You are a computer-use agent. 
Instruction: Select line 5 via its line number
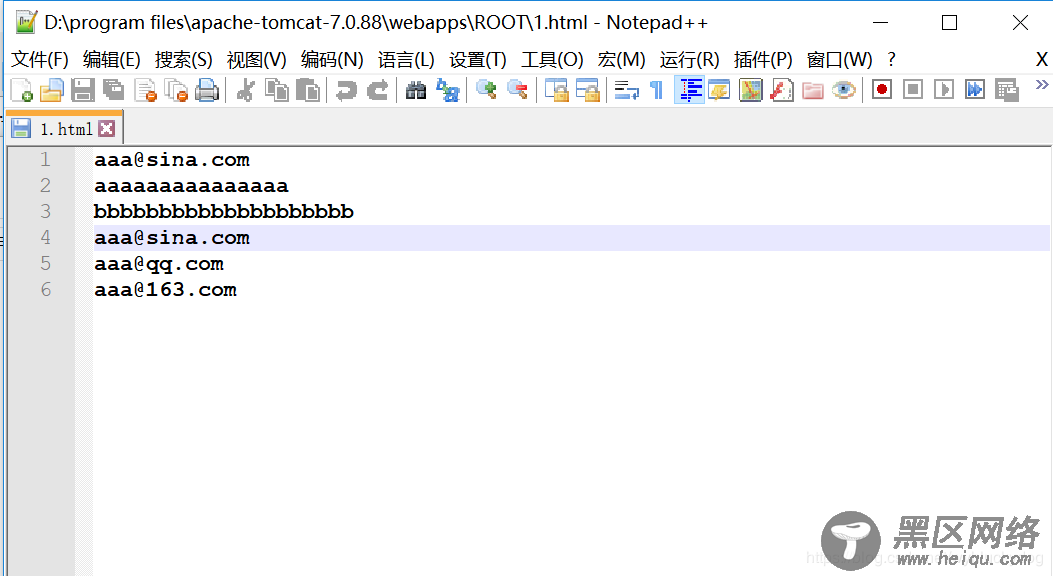coord(45,263)
